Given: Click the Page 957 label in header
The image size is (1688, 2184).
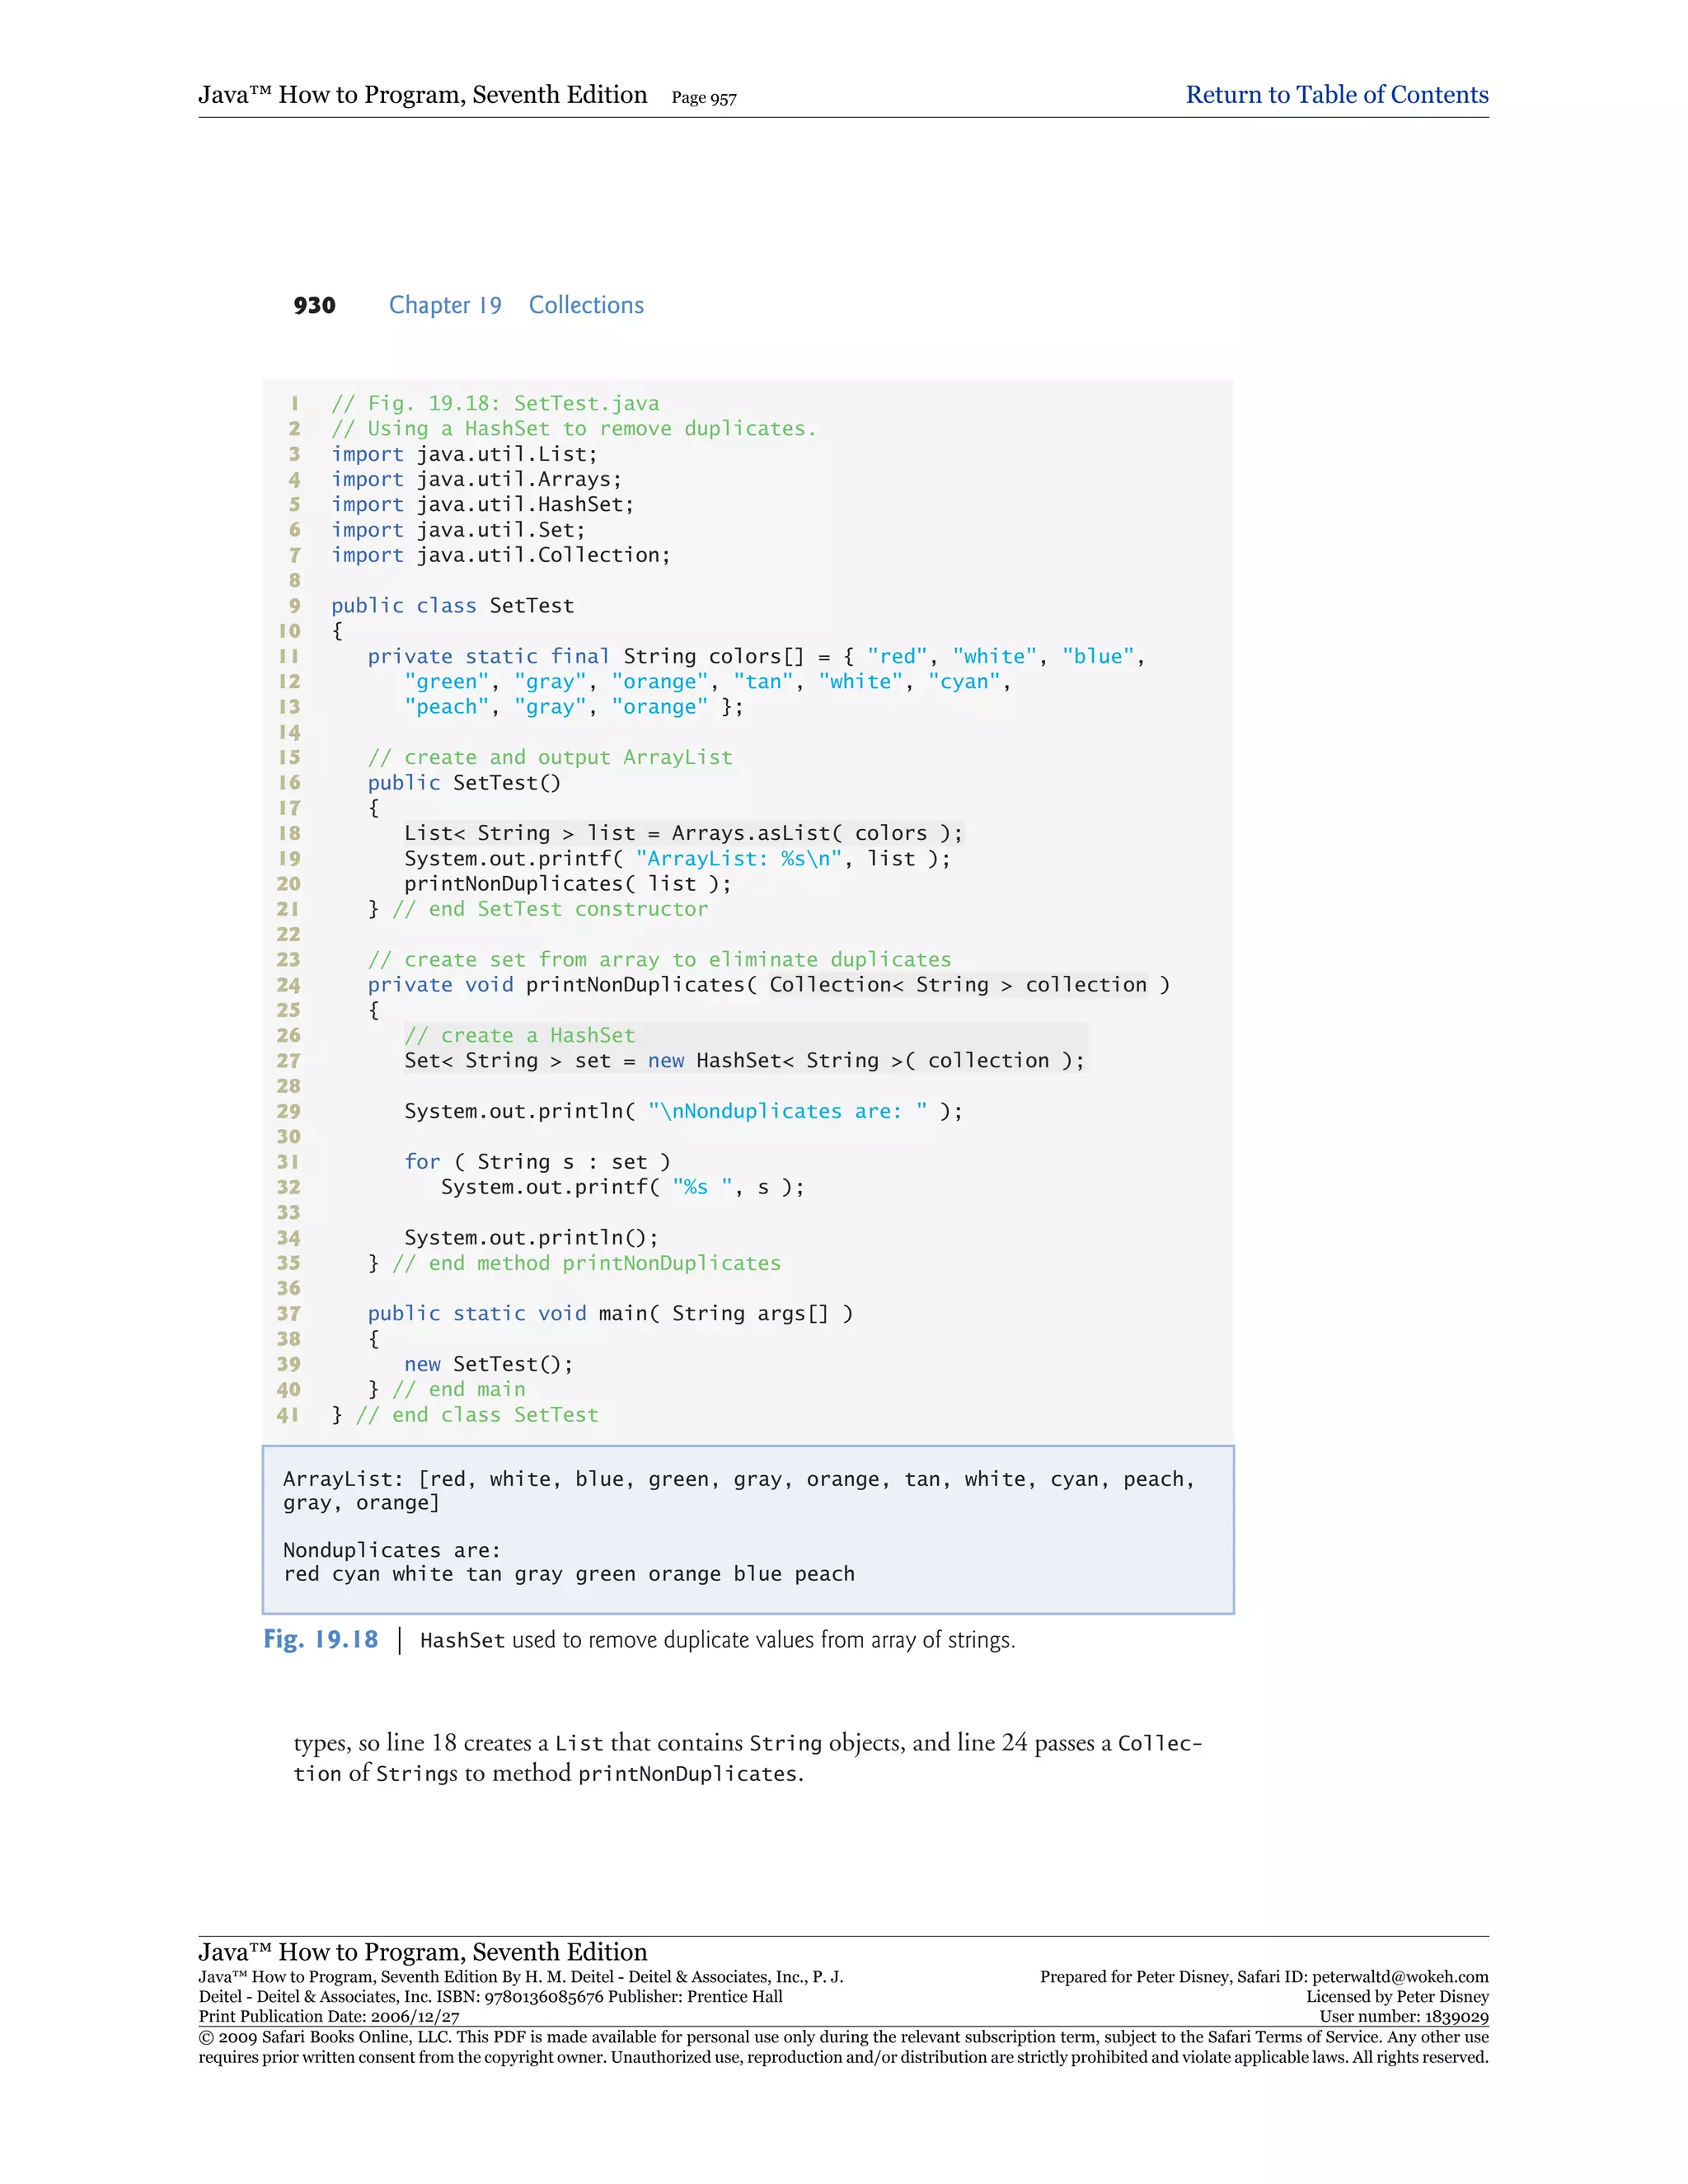Looking at the screenshot, I should (704, 98).
